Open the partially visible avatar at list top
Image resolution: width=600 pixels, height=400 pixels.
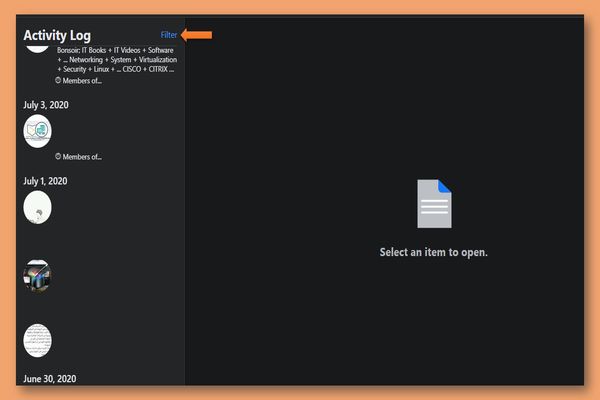[x=37, y=46]
